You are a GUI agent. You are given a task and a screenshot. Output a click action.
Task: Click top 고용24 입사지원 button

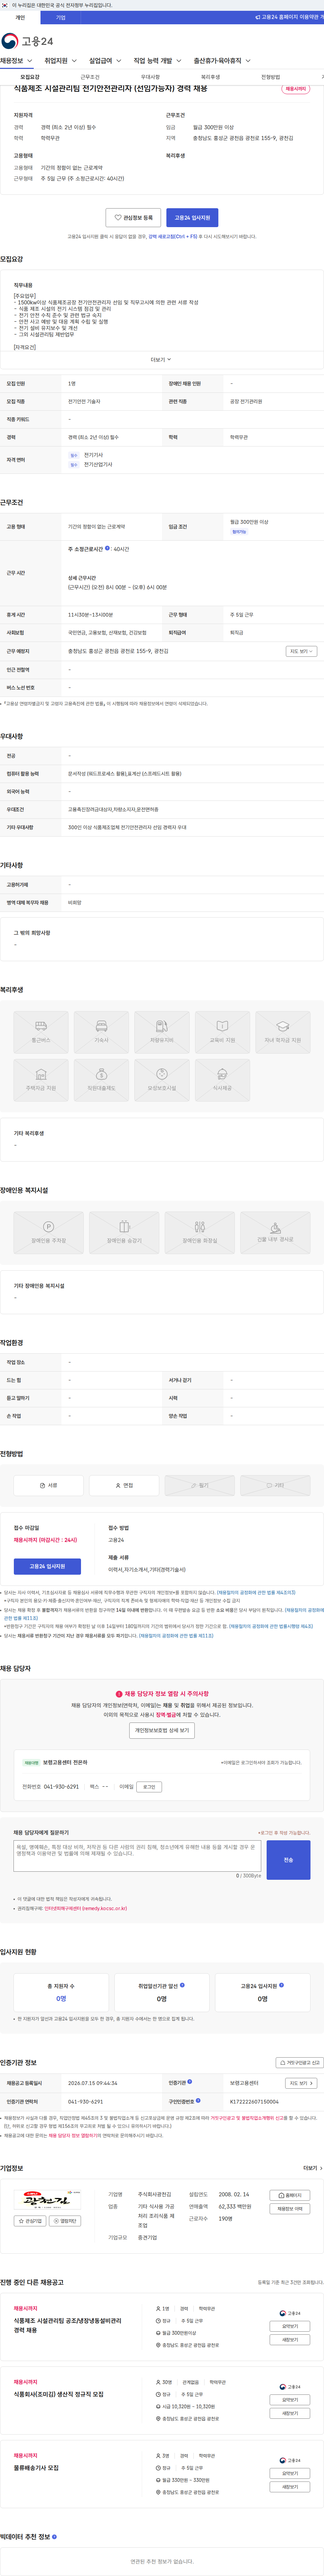[x=192, y=217]
